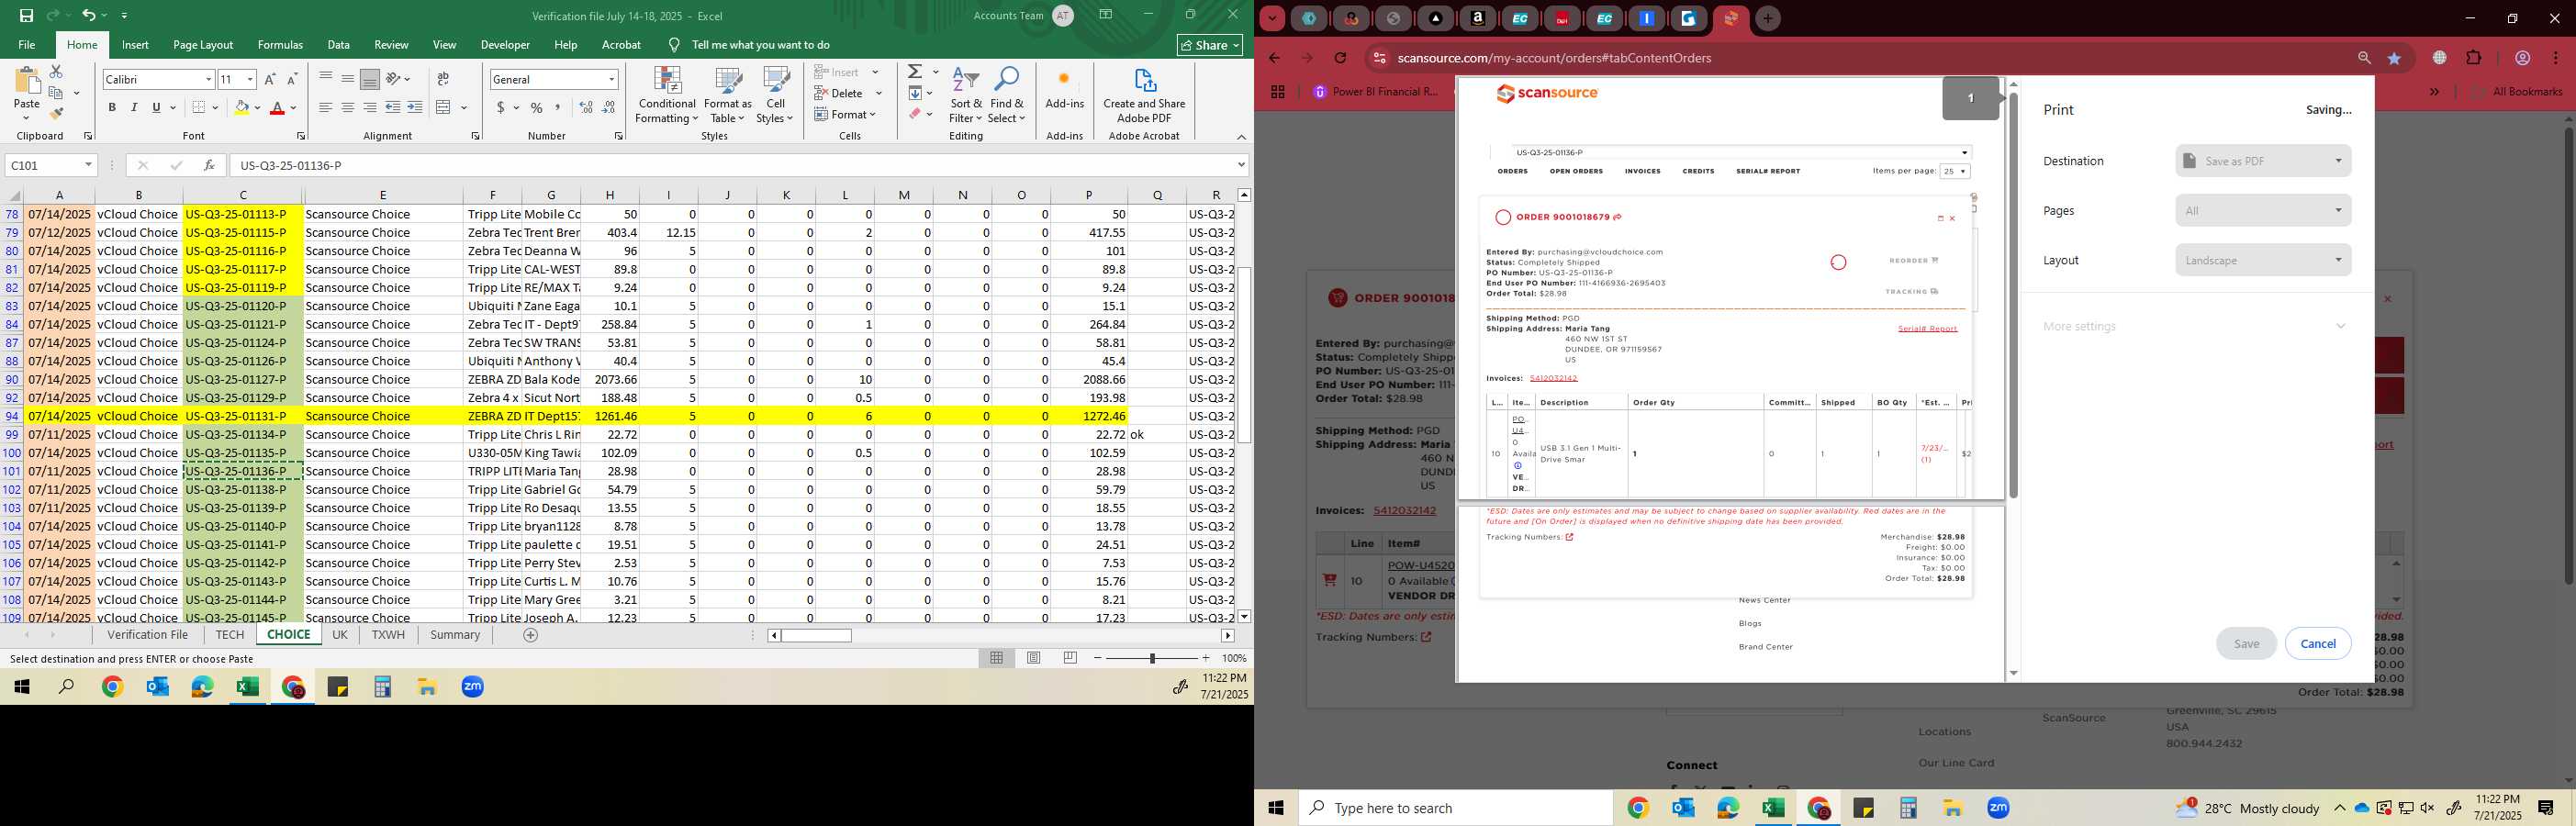Viewport: 2576px width, 826px height.
Task: Click the Add-ins button
Action: pyautogui.click(x=1064, y=90)
